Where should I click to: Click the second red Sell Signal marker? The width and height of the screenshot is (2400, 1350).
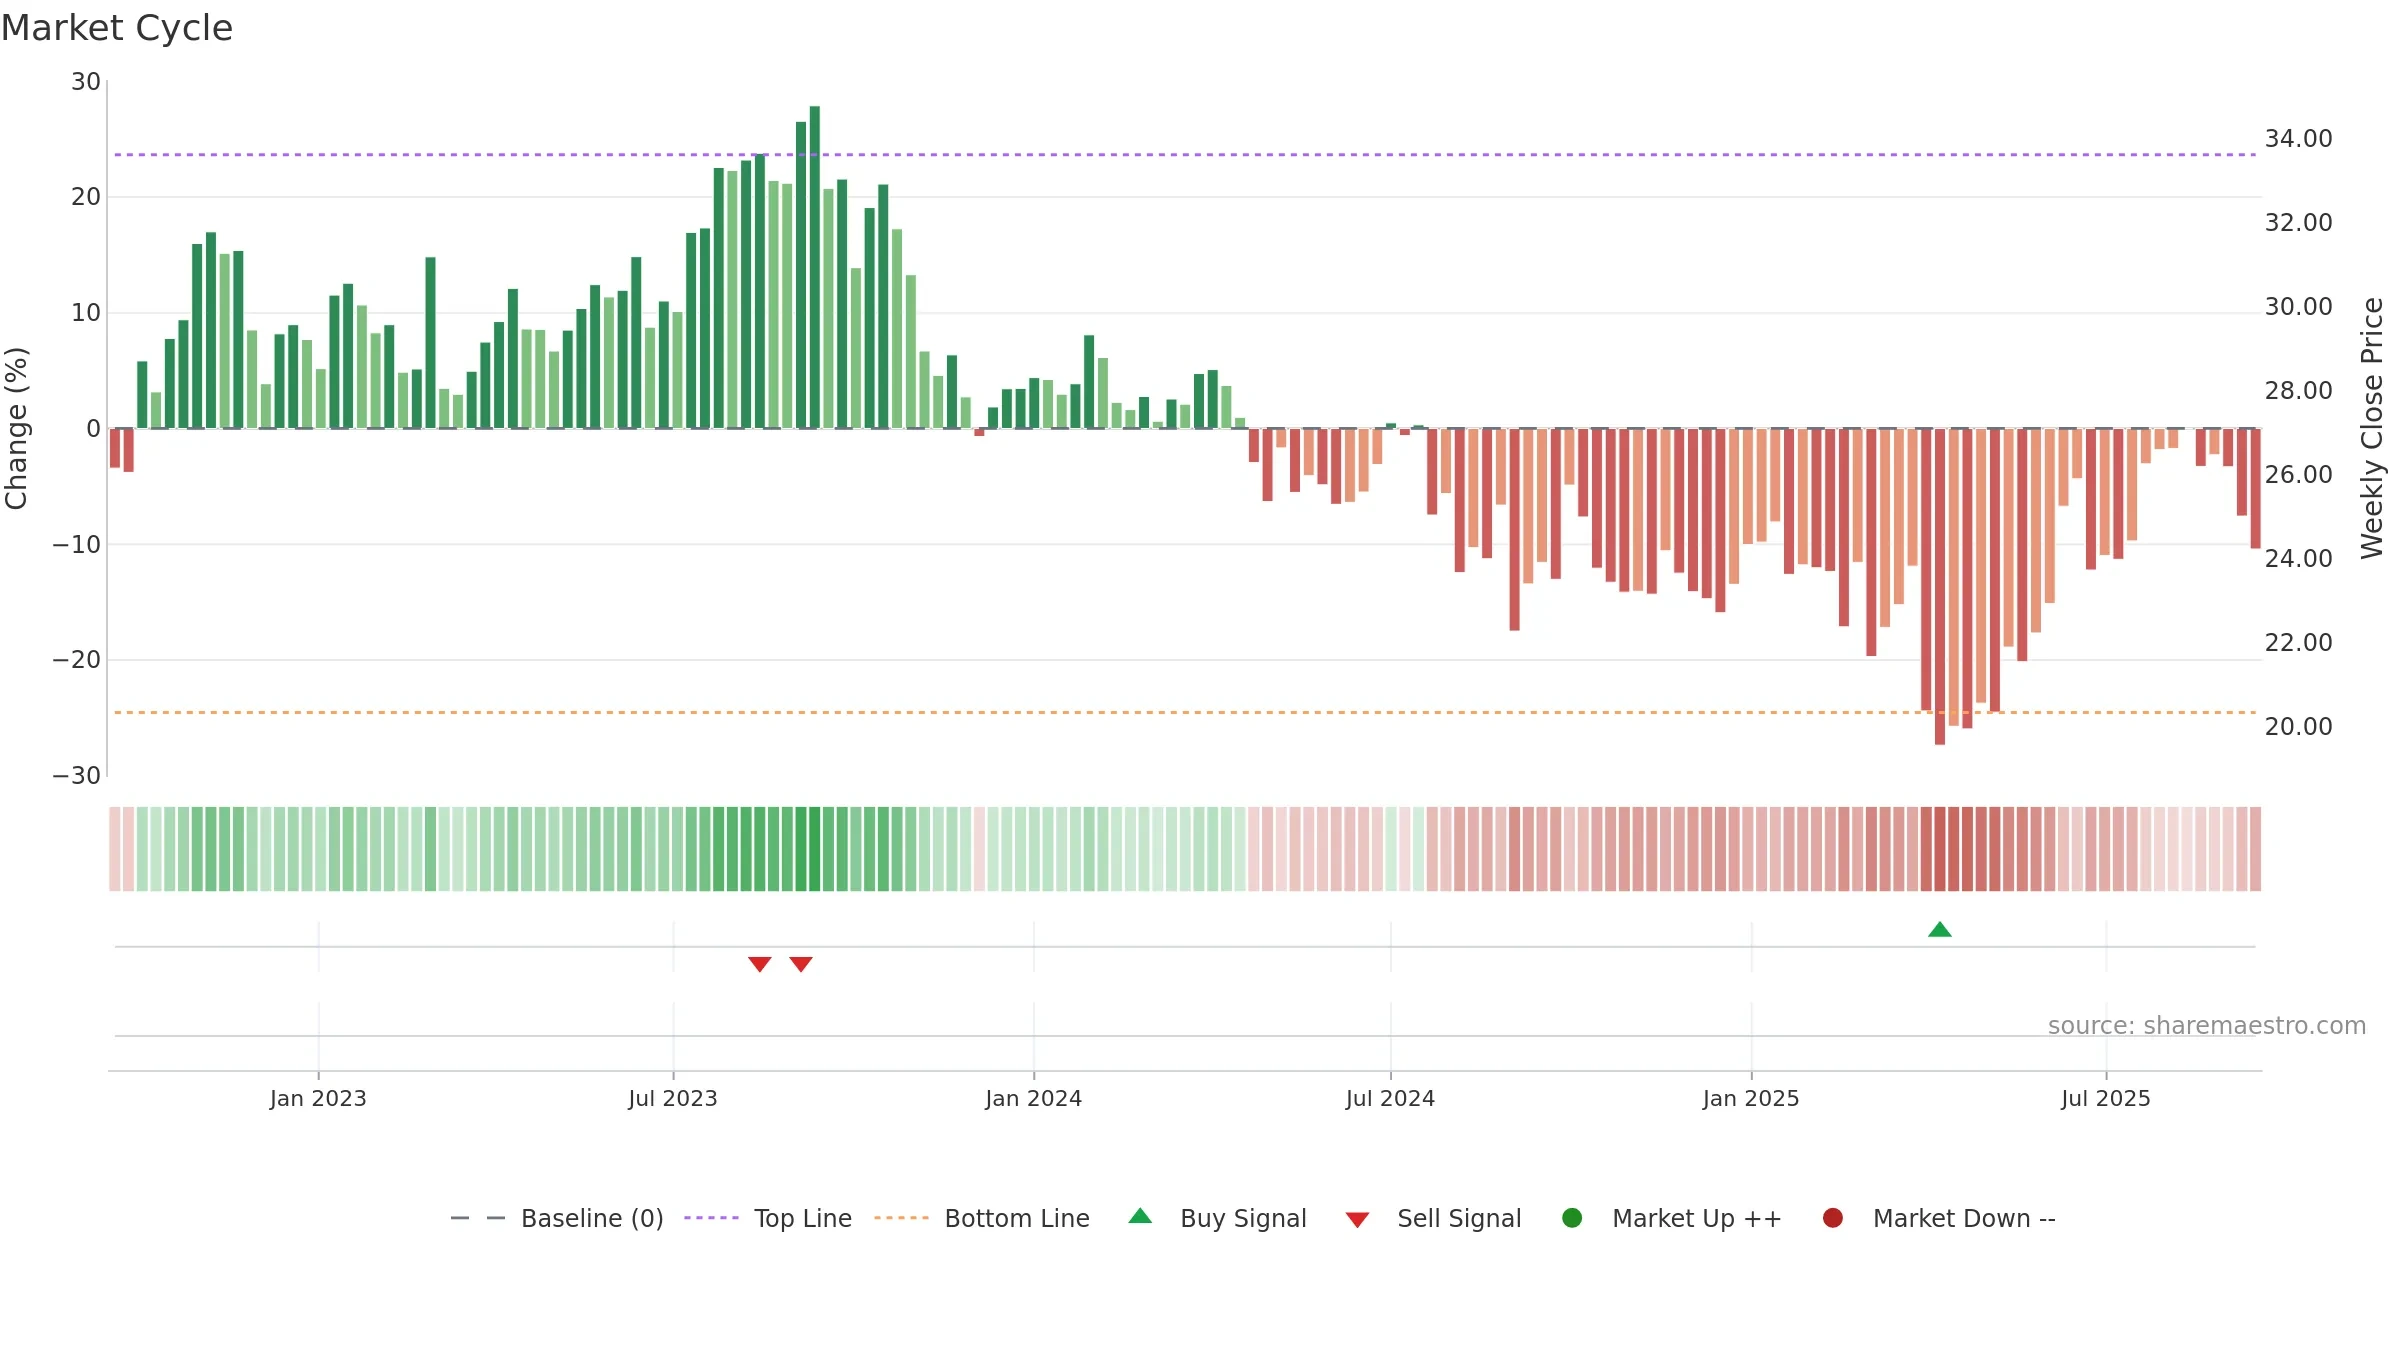point(801,964)
